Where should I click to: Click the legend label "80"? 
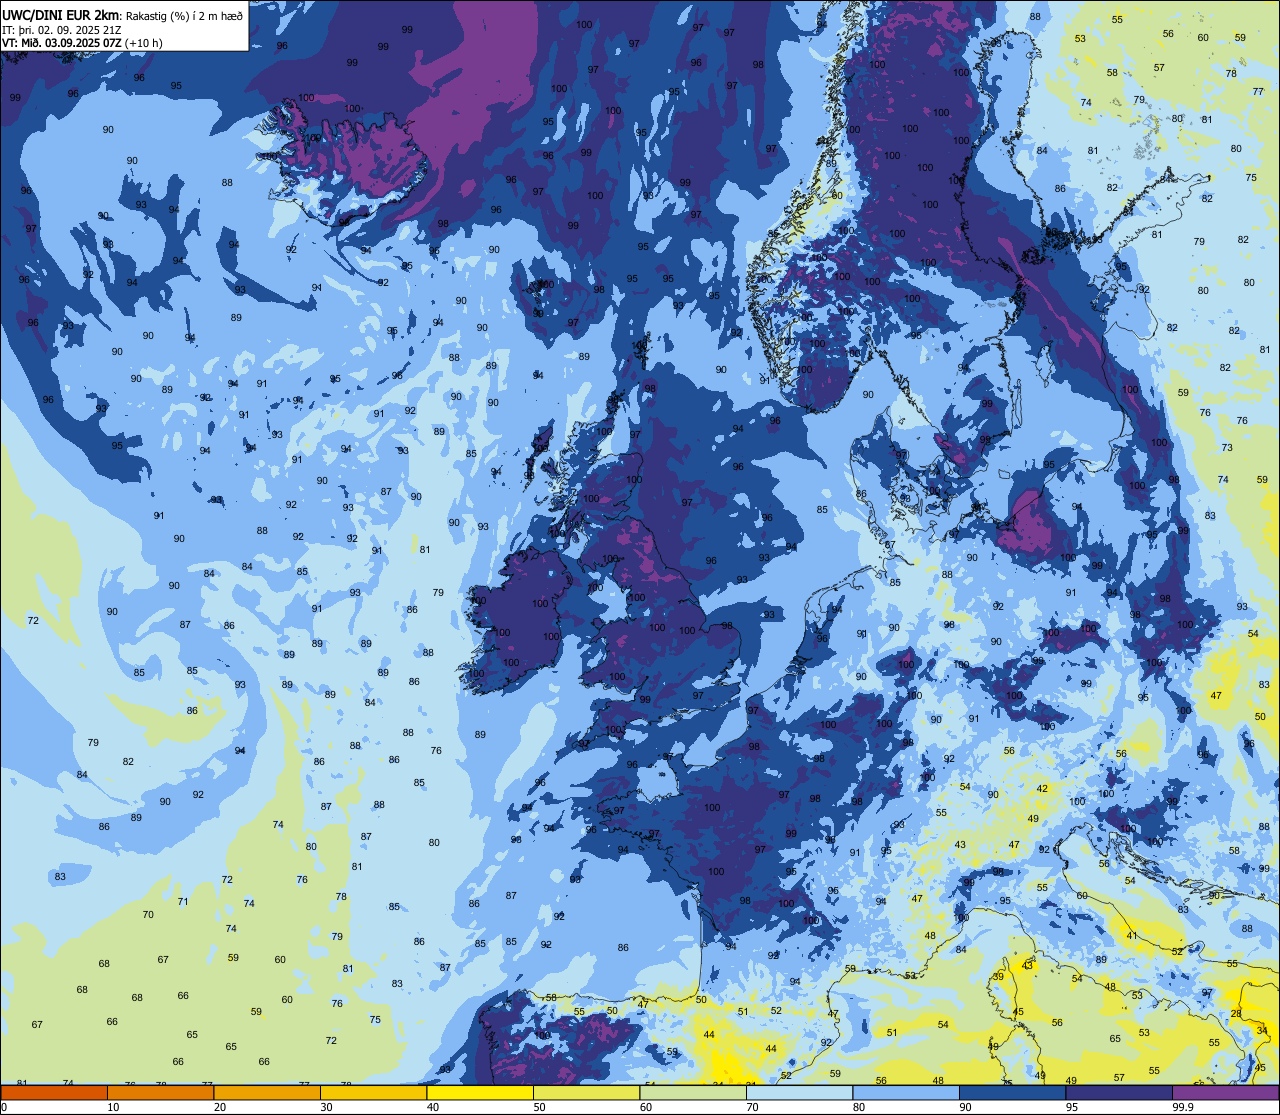click(859, 1107)
